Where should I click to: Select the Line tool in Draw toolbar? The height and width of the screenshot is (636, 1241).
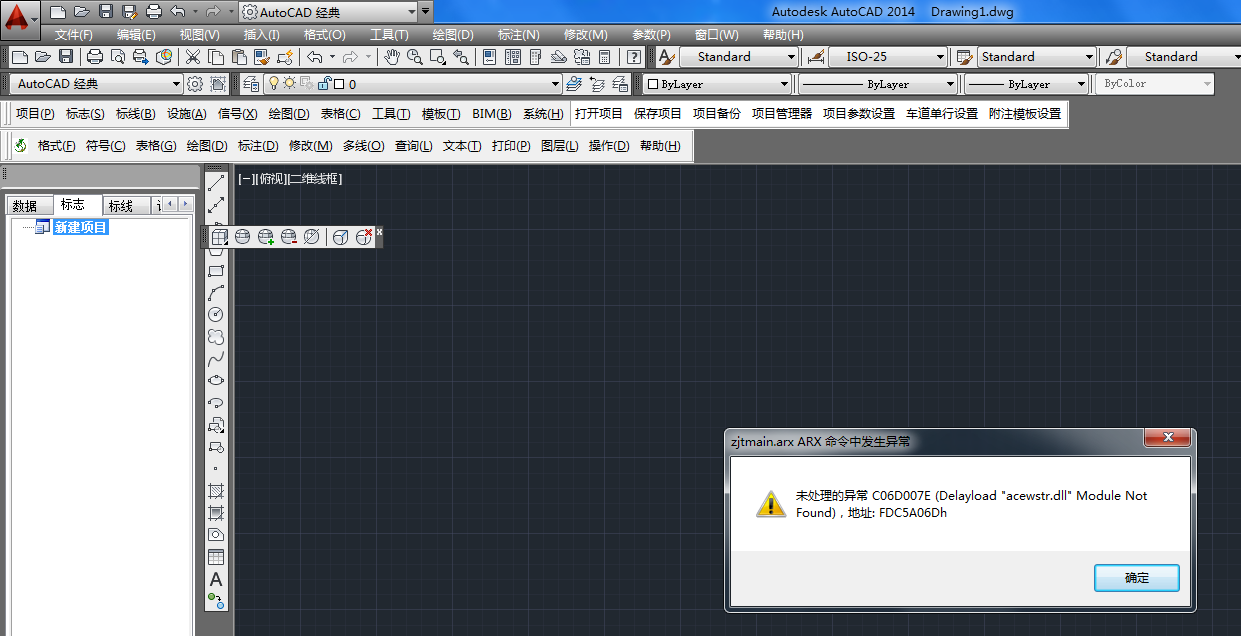[x=216, y=183]
